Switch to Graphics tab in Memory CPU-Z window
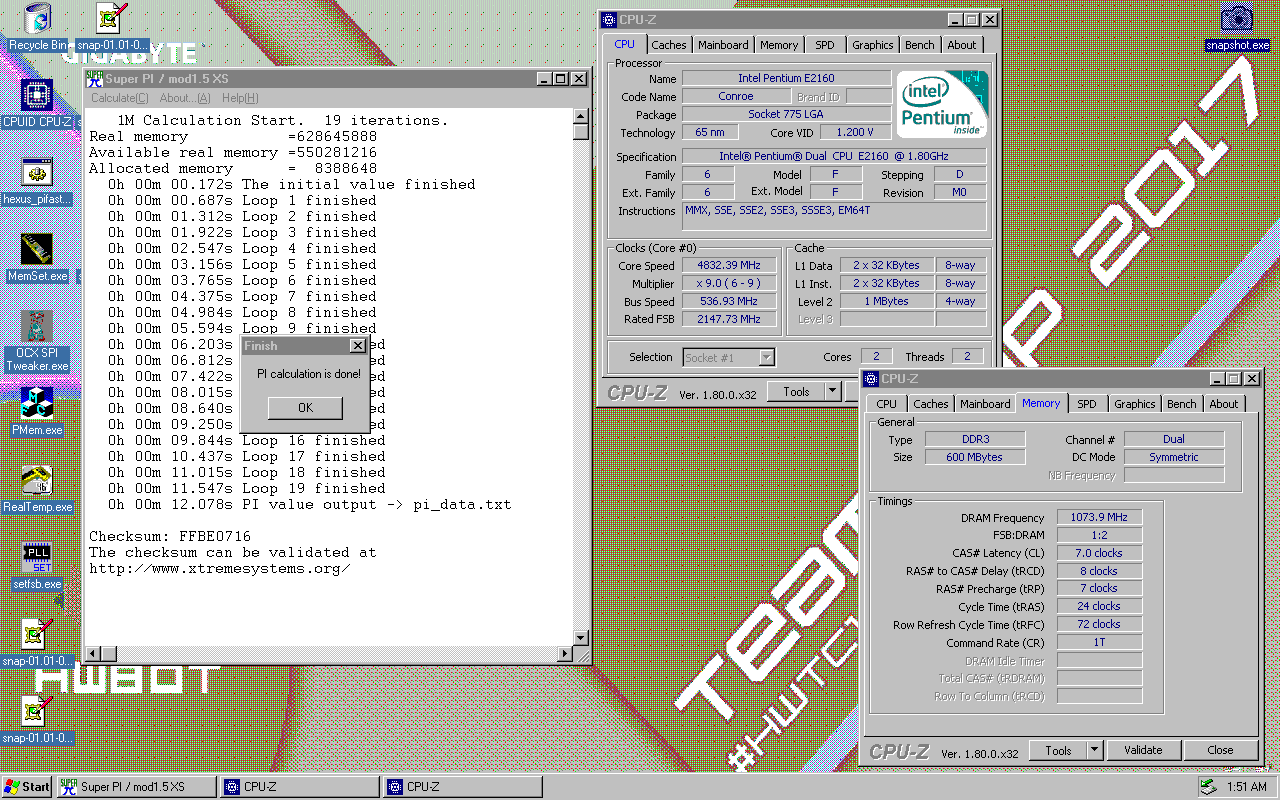 pos(1135,404)
